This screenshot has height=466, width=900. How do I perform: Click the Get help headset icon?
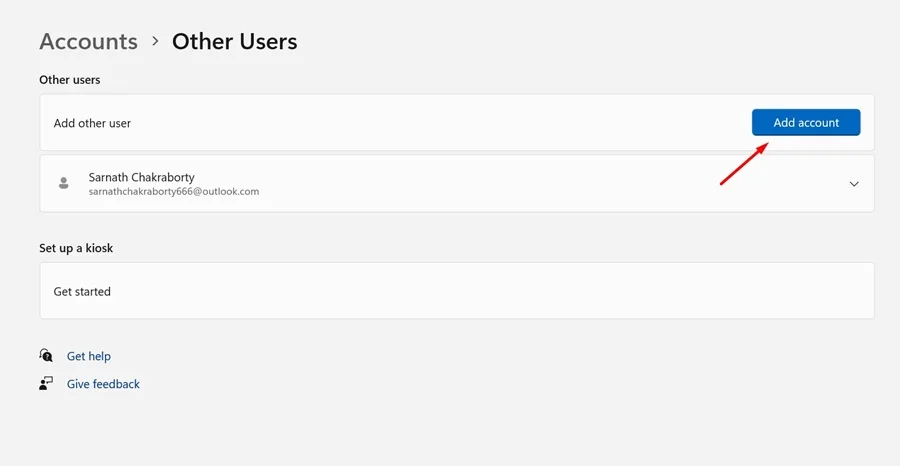(x=46, y=355)
